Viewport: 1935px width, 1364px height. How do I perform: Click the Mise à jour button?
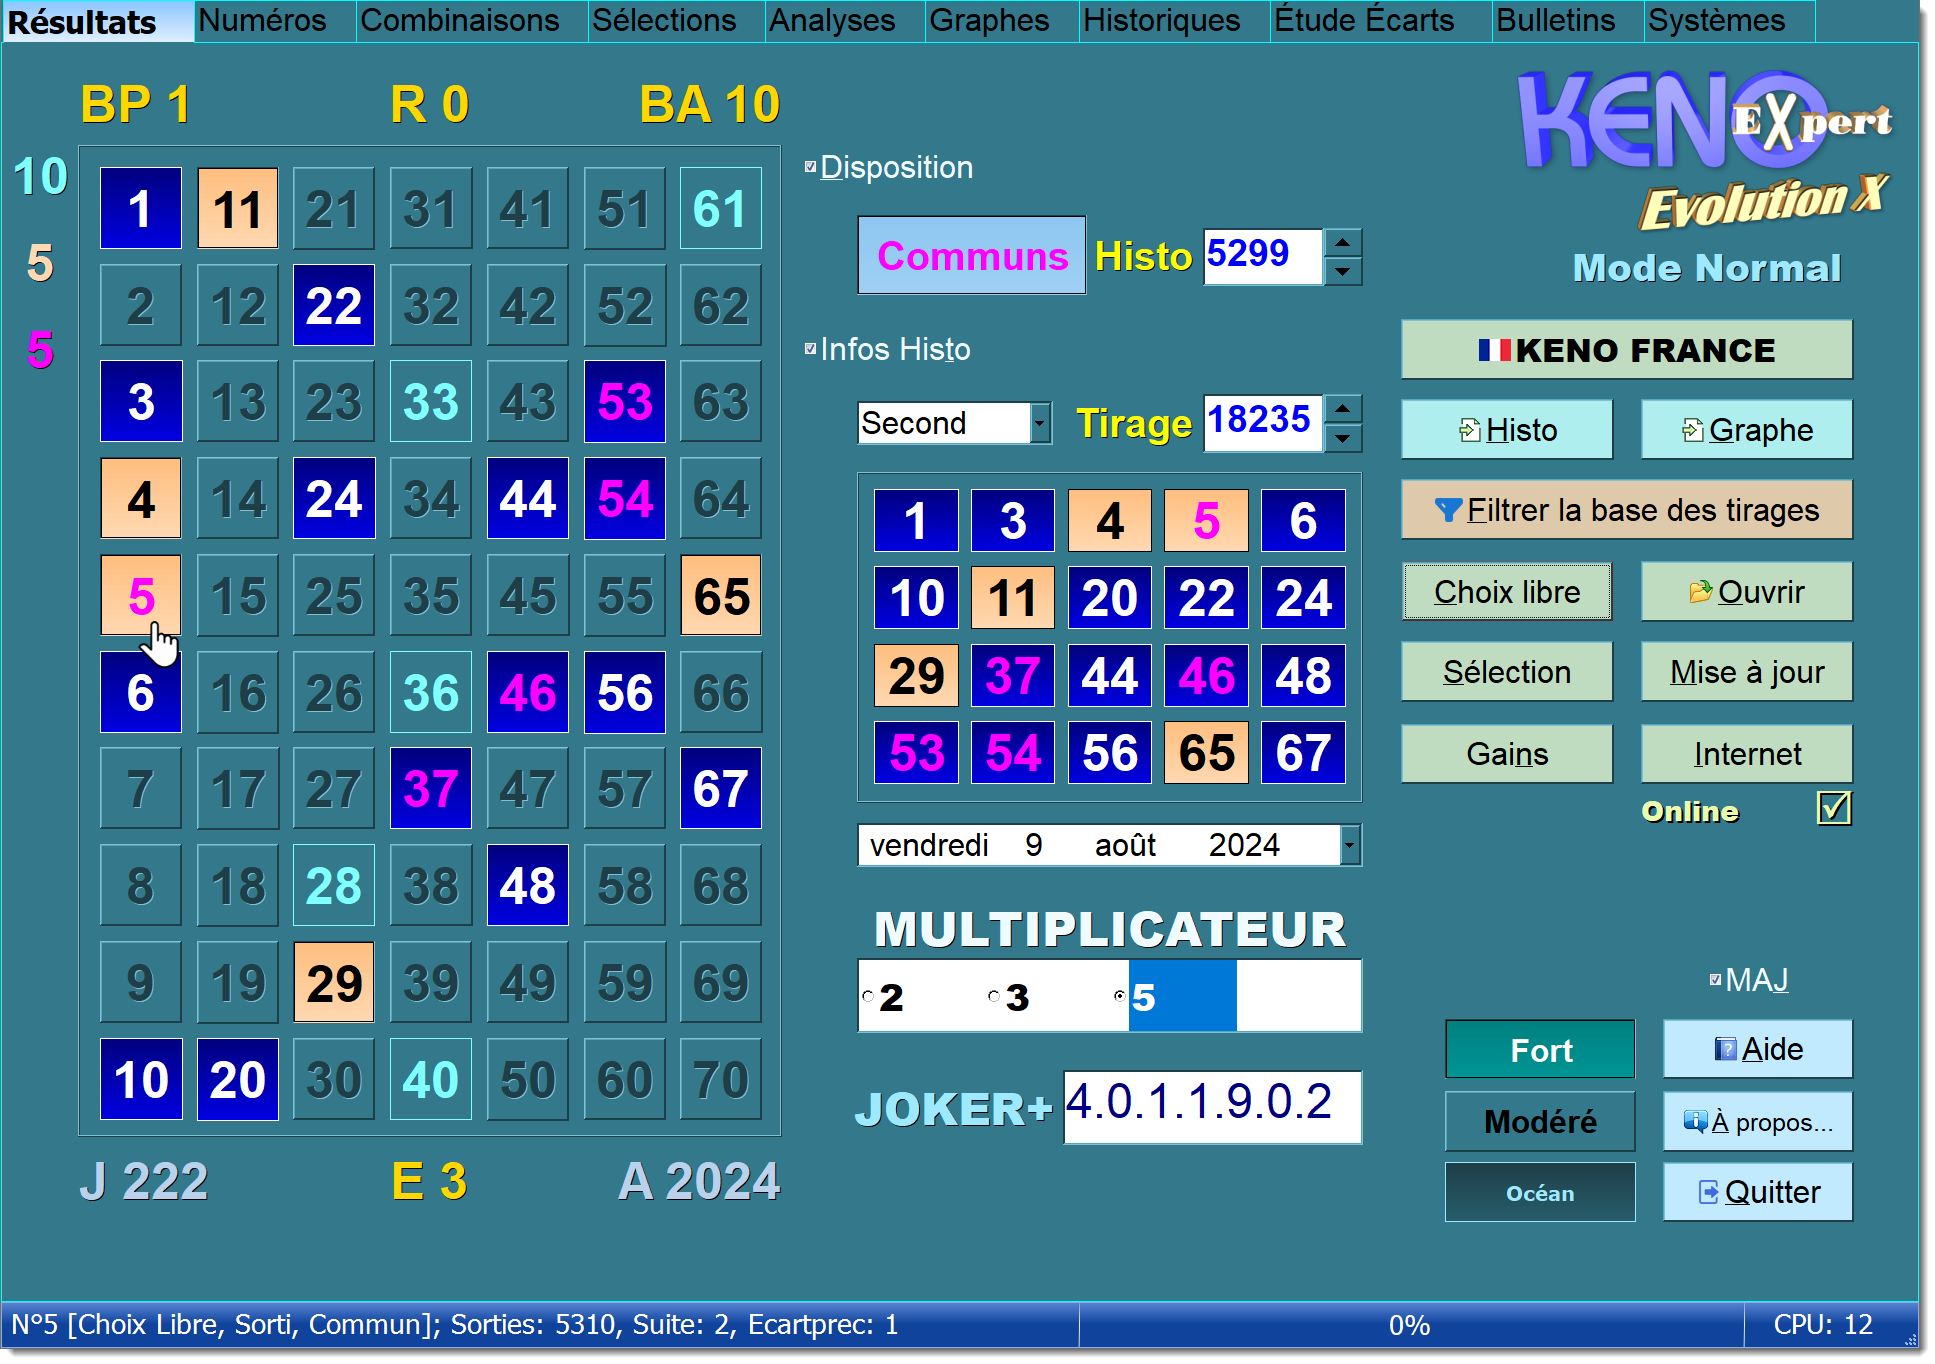tap(1746, 672)
